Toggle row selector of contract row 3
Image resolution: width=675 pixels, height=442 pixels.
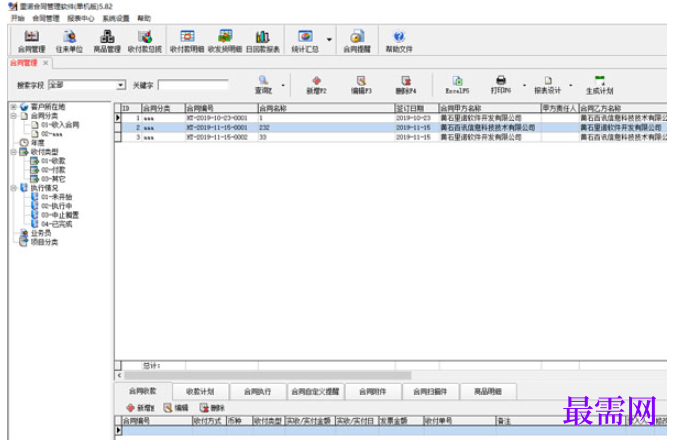(x=118, y=137)
